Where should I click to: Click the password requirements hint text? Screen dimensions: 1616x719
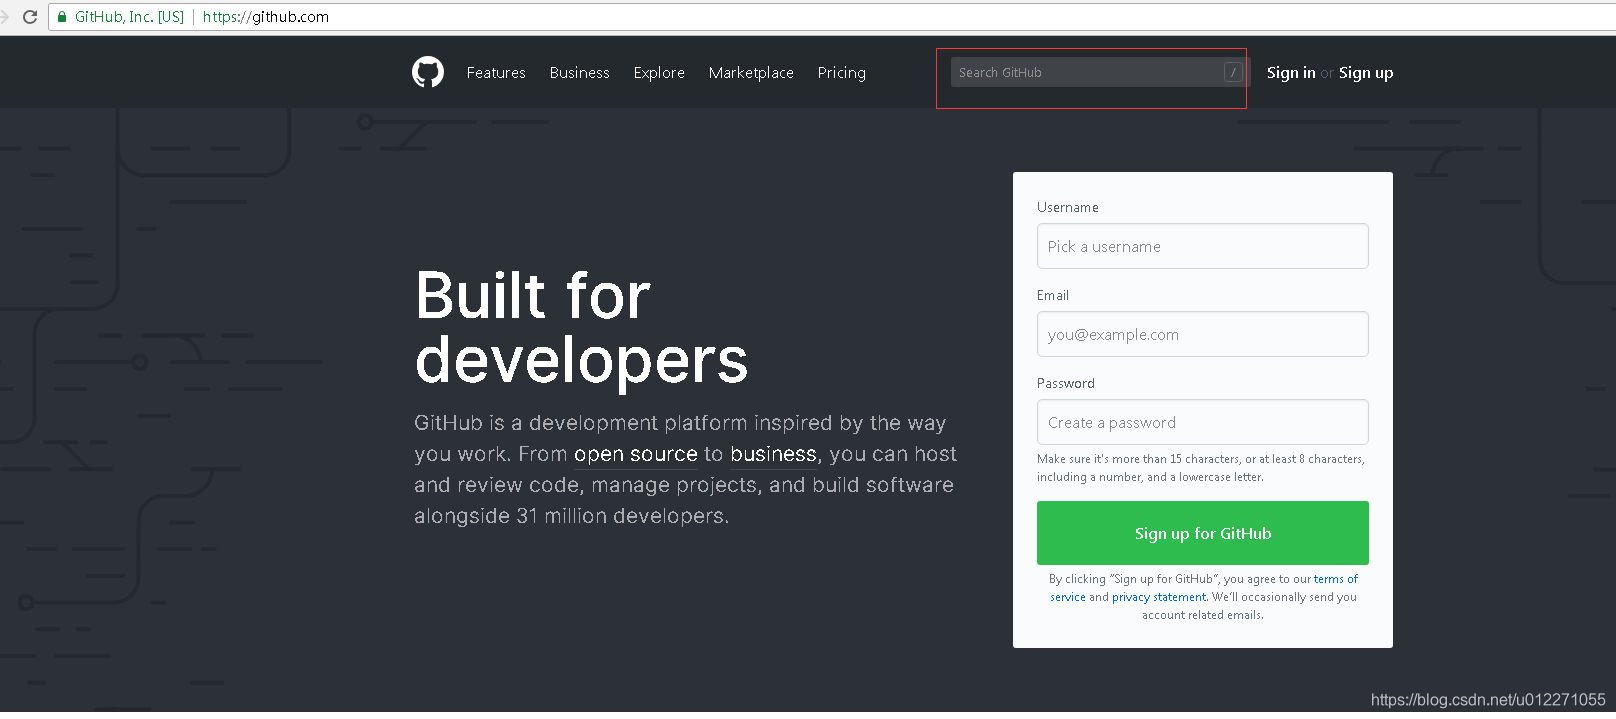(1201, 468)
